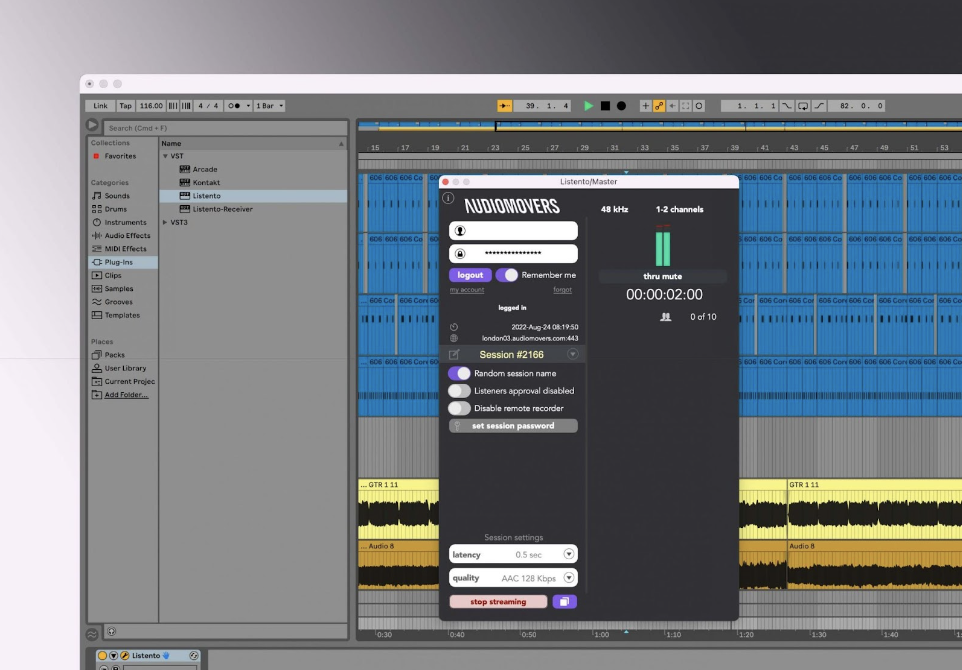Open the session name dropdown arrow

tap(572, 354)
